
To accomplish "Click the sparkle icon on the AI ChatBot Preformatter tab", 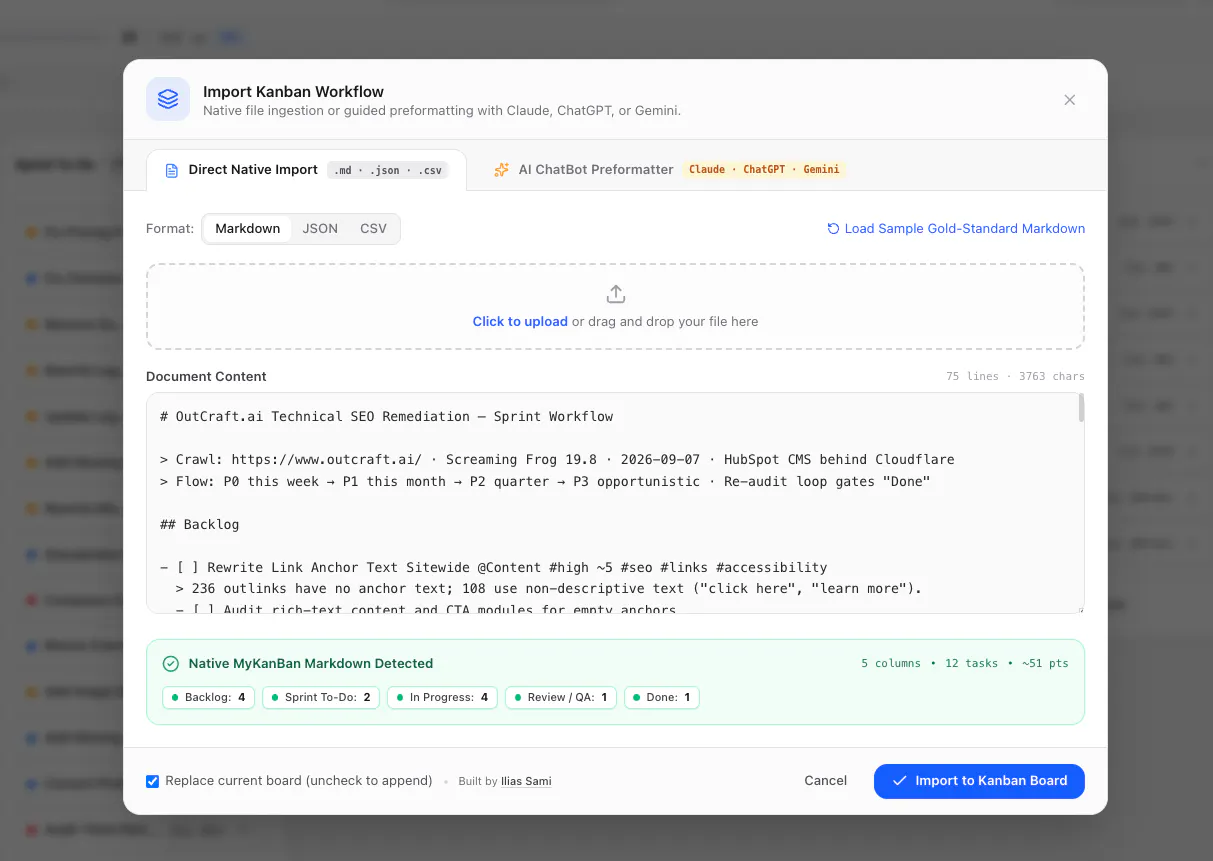I will 502,170.
